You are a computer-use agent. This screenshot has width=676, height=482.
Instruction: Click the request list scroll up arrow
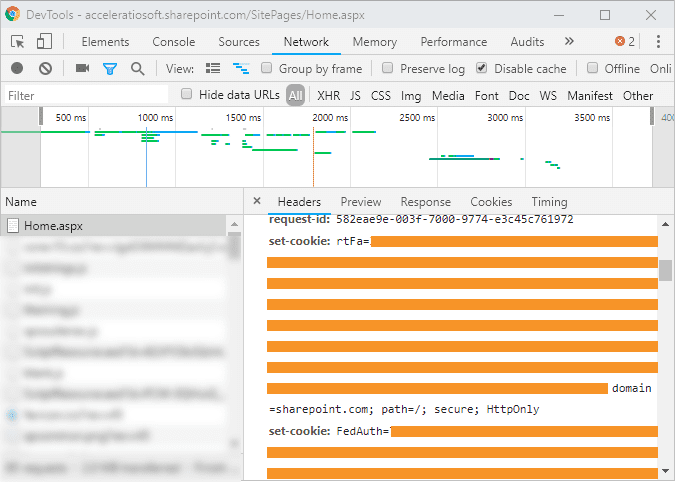point(234,224)
